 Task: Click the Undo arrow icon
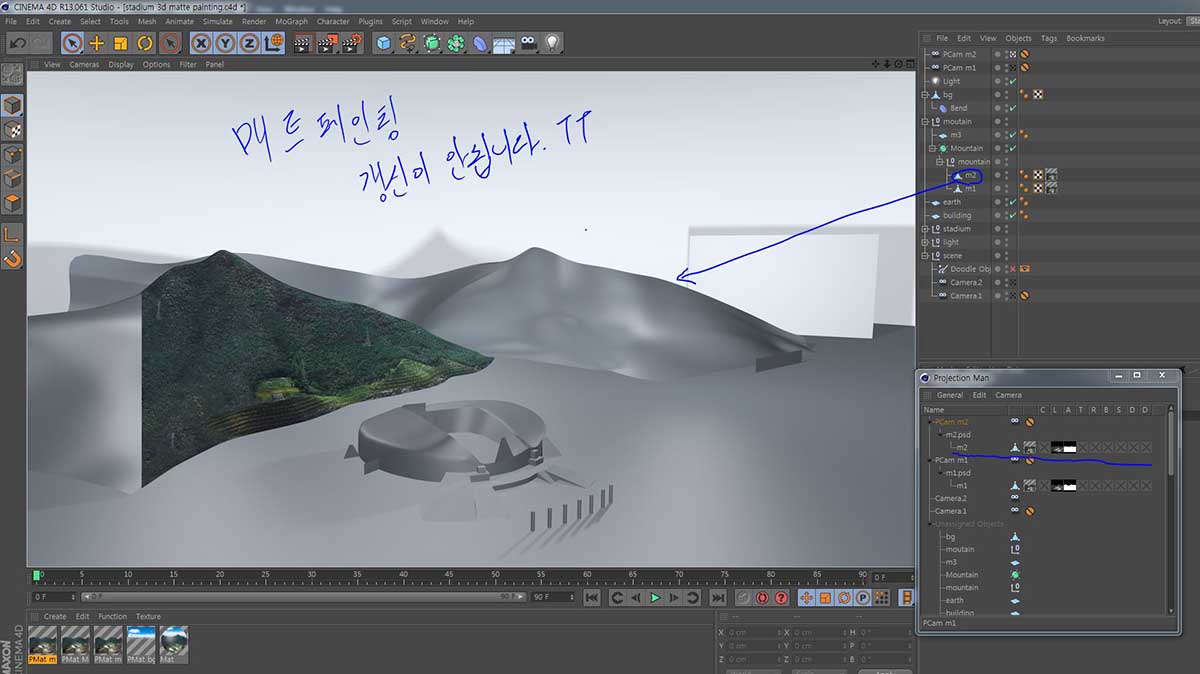(16, 43)
